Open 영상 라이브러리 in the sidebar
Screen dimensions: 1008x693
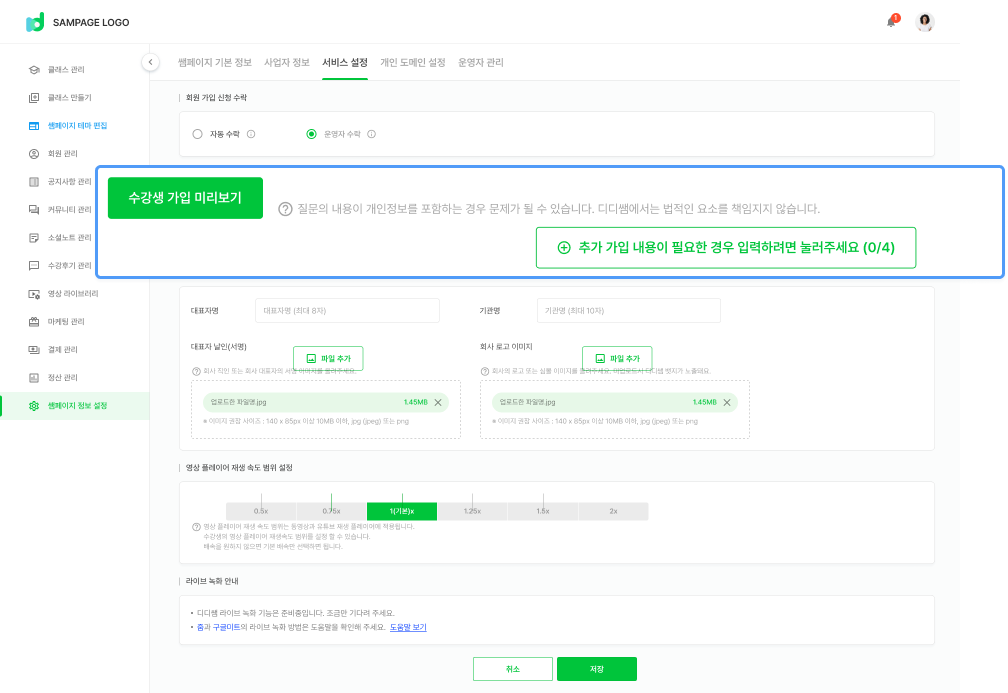[x=74, y=294]
